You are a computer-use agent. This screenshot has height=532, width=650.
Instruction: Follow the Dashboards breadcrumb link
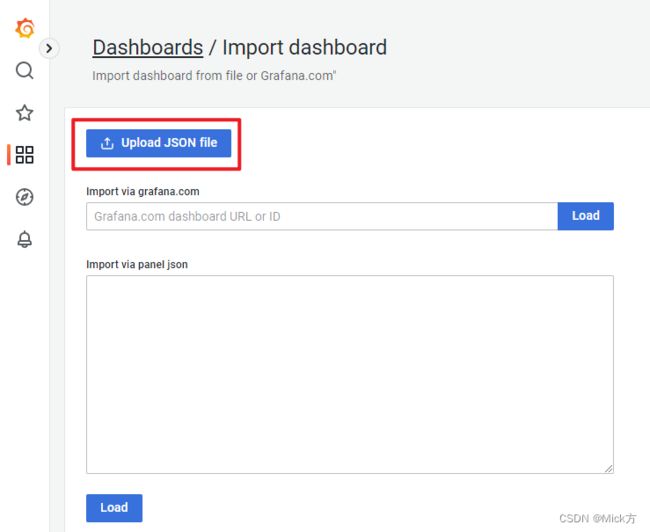tap(148, 47)
